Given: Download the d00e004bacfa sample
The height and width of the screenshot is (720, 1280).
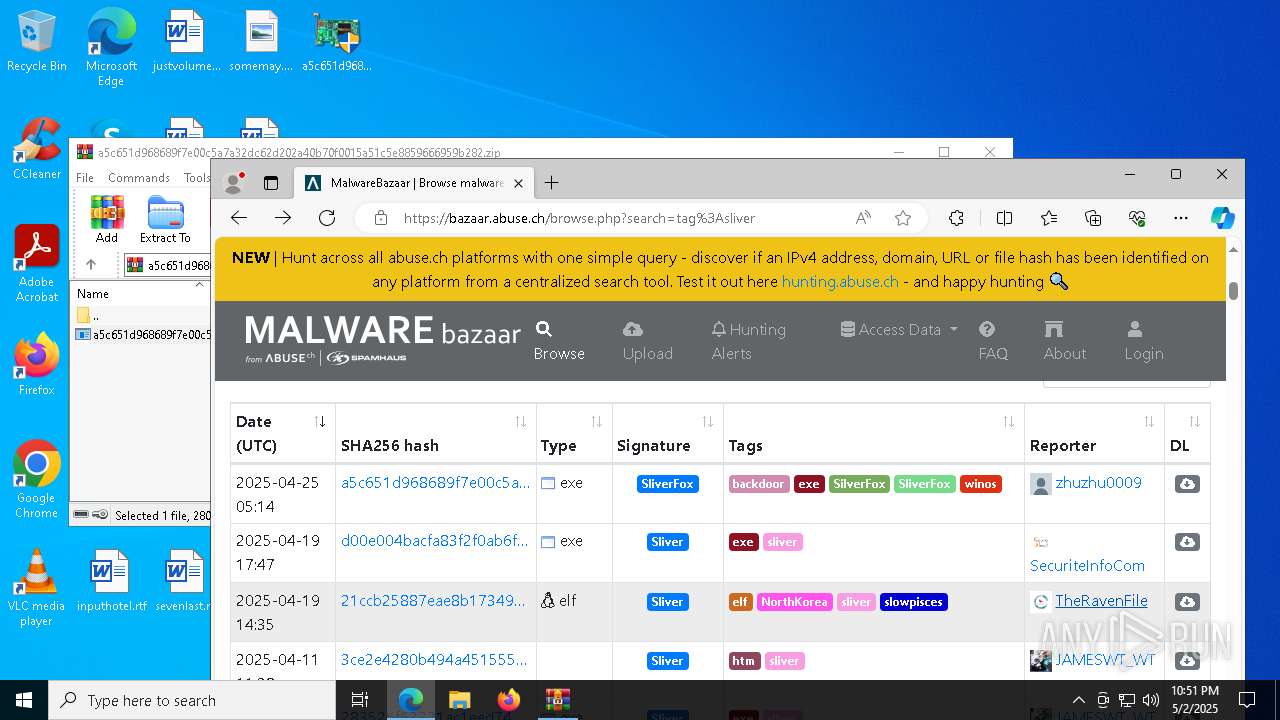Looking at the screenshot, I should coord(1187,542).
